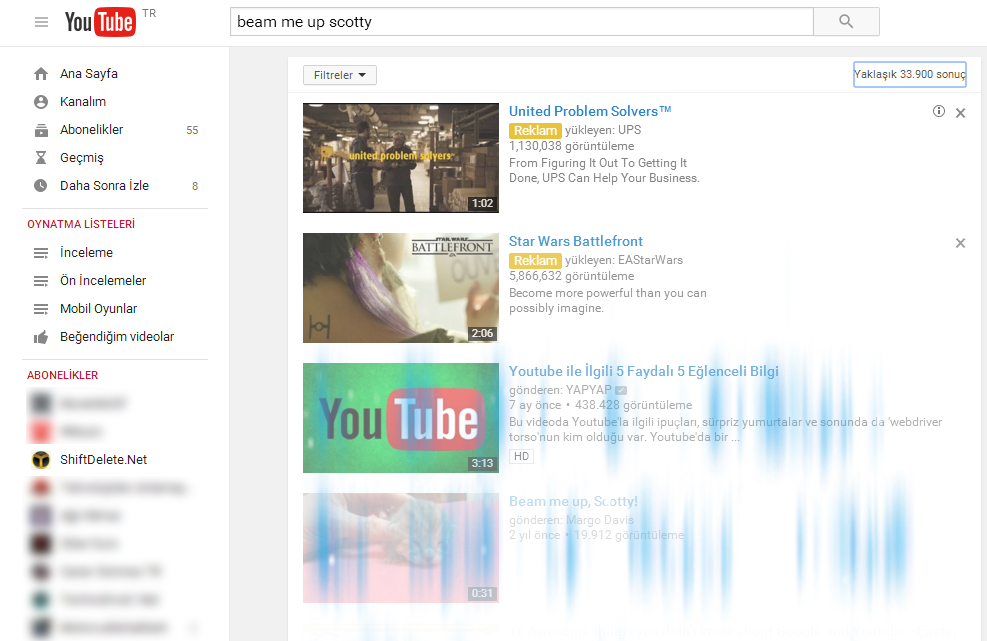
Task: Open 'Beam me up, Scotty!' title
Action: (x=573, y=502)
